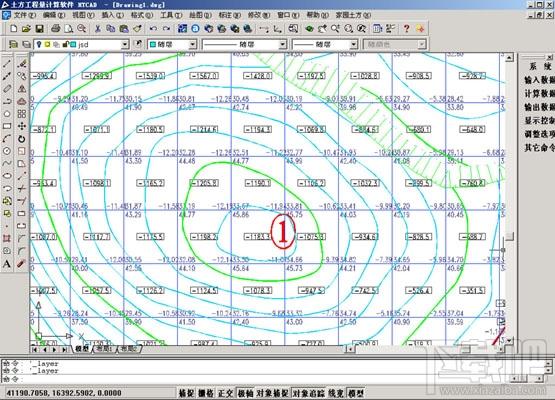The image size is (555, 400).
Task: Click the New drawing icon
Action: 13,29
